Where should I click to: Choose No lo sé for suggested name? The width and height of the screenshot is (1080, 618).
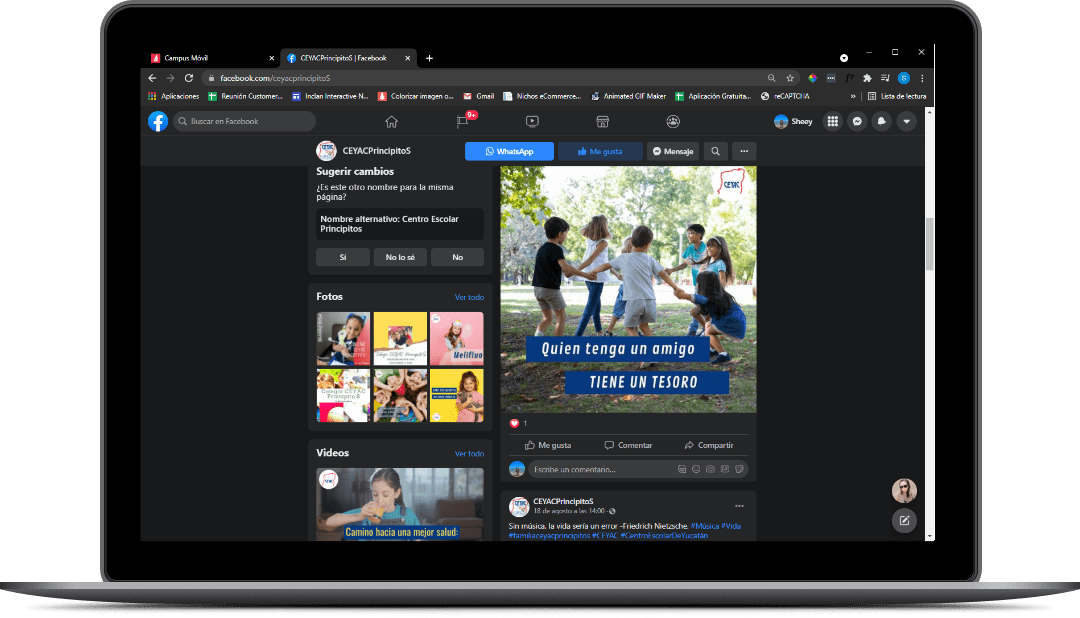pyautogui.click(x=400, y=257)
